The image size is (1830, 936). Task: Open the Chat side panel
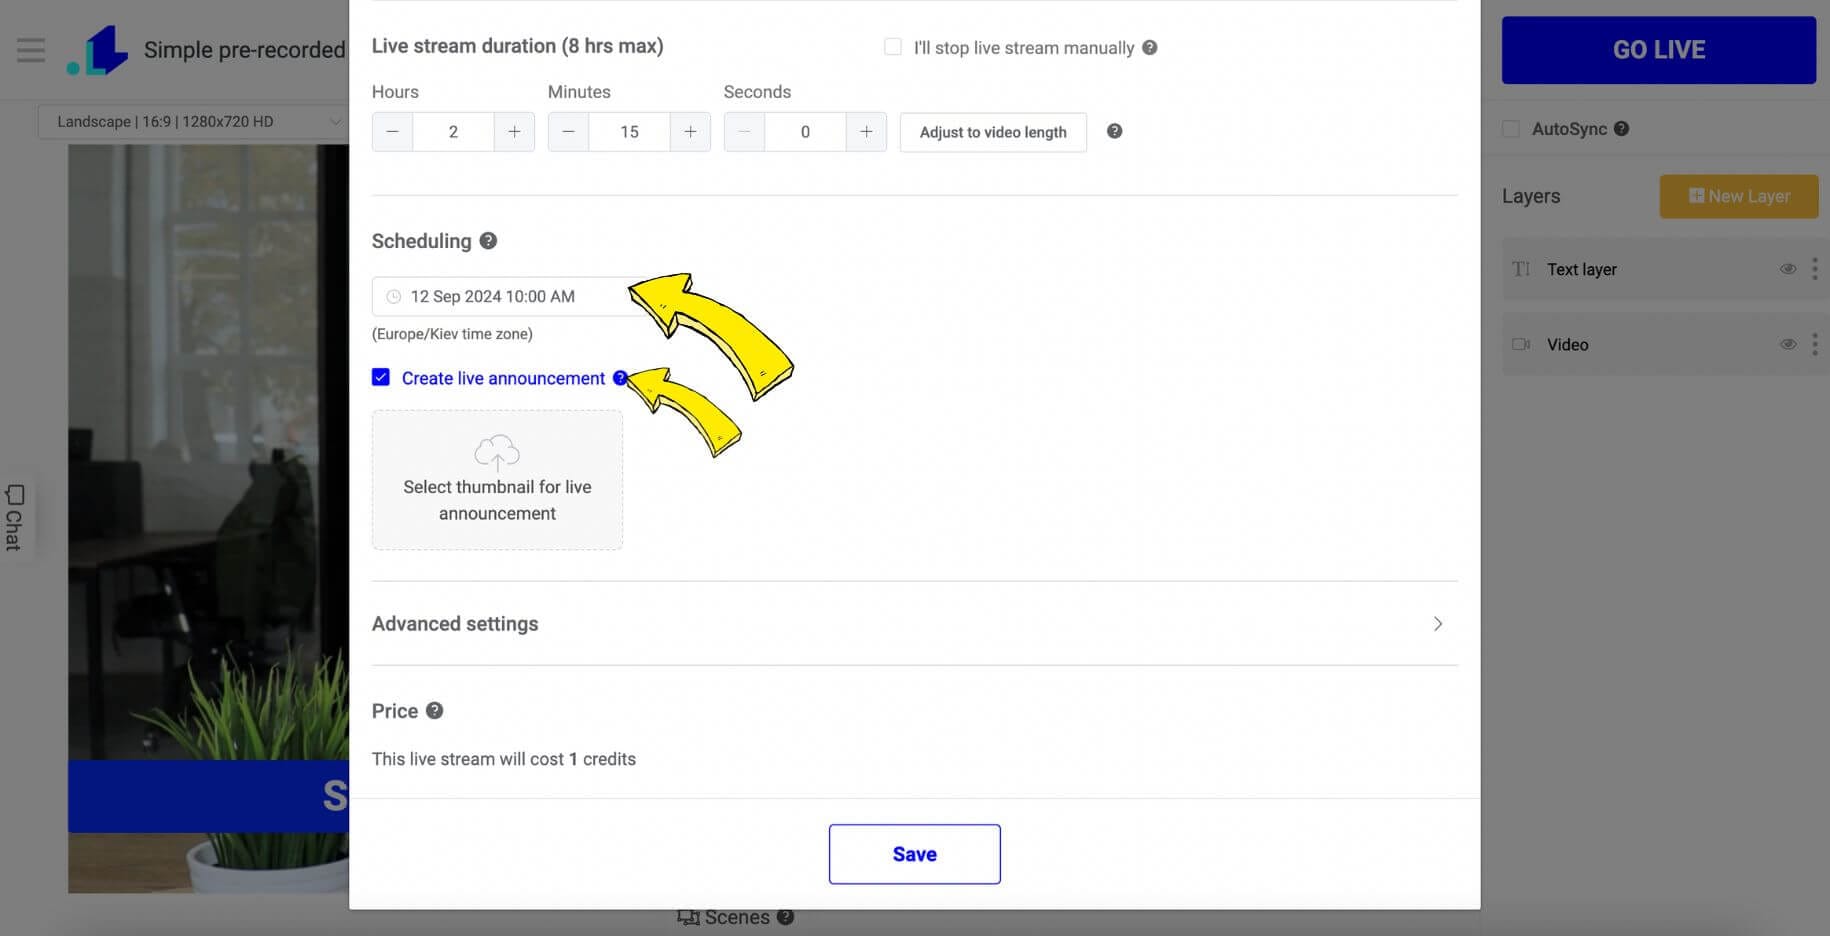(x=14, y=517)
